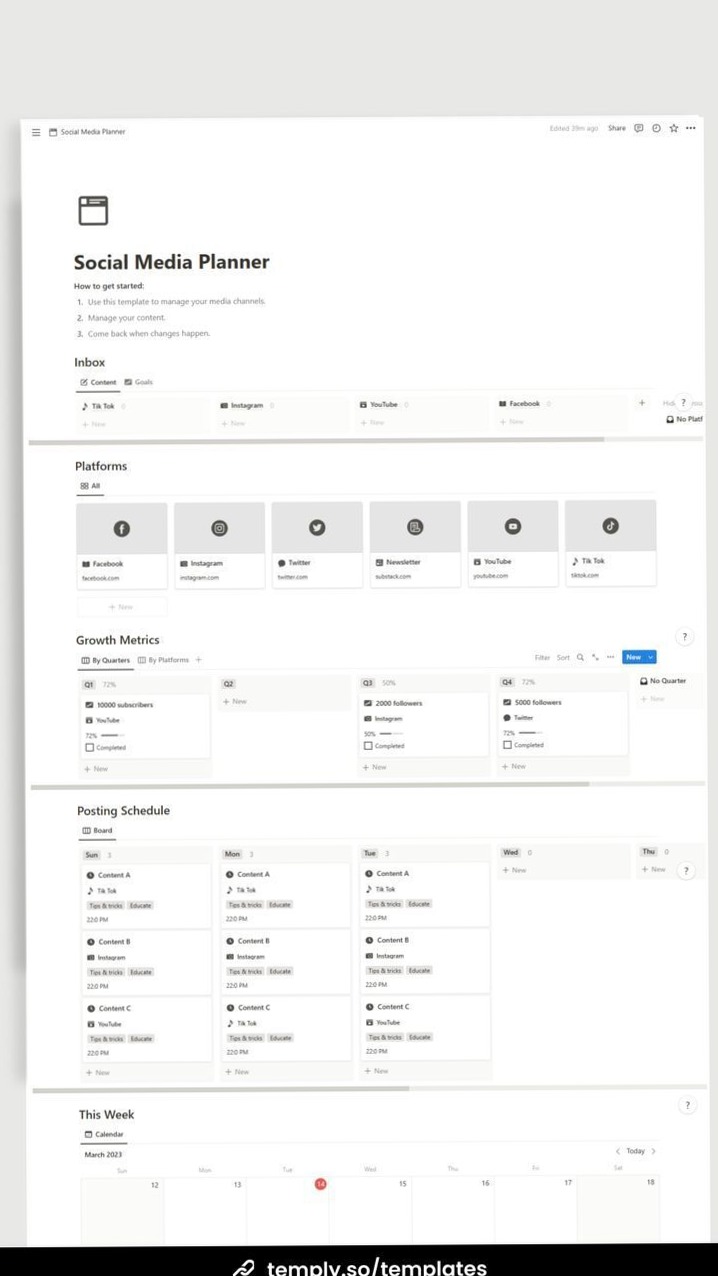Click Today in the calendar
The height and width of the screenshot is (1276, 718).
pos(636,1151)
